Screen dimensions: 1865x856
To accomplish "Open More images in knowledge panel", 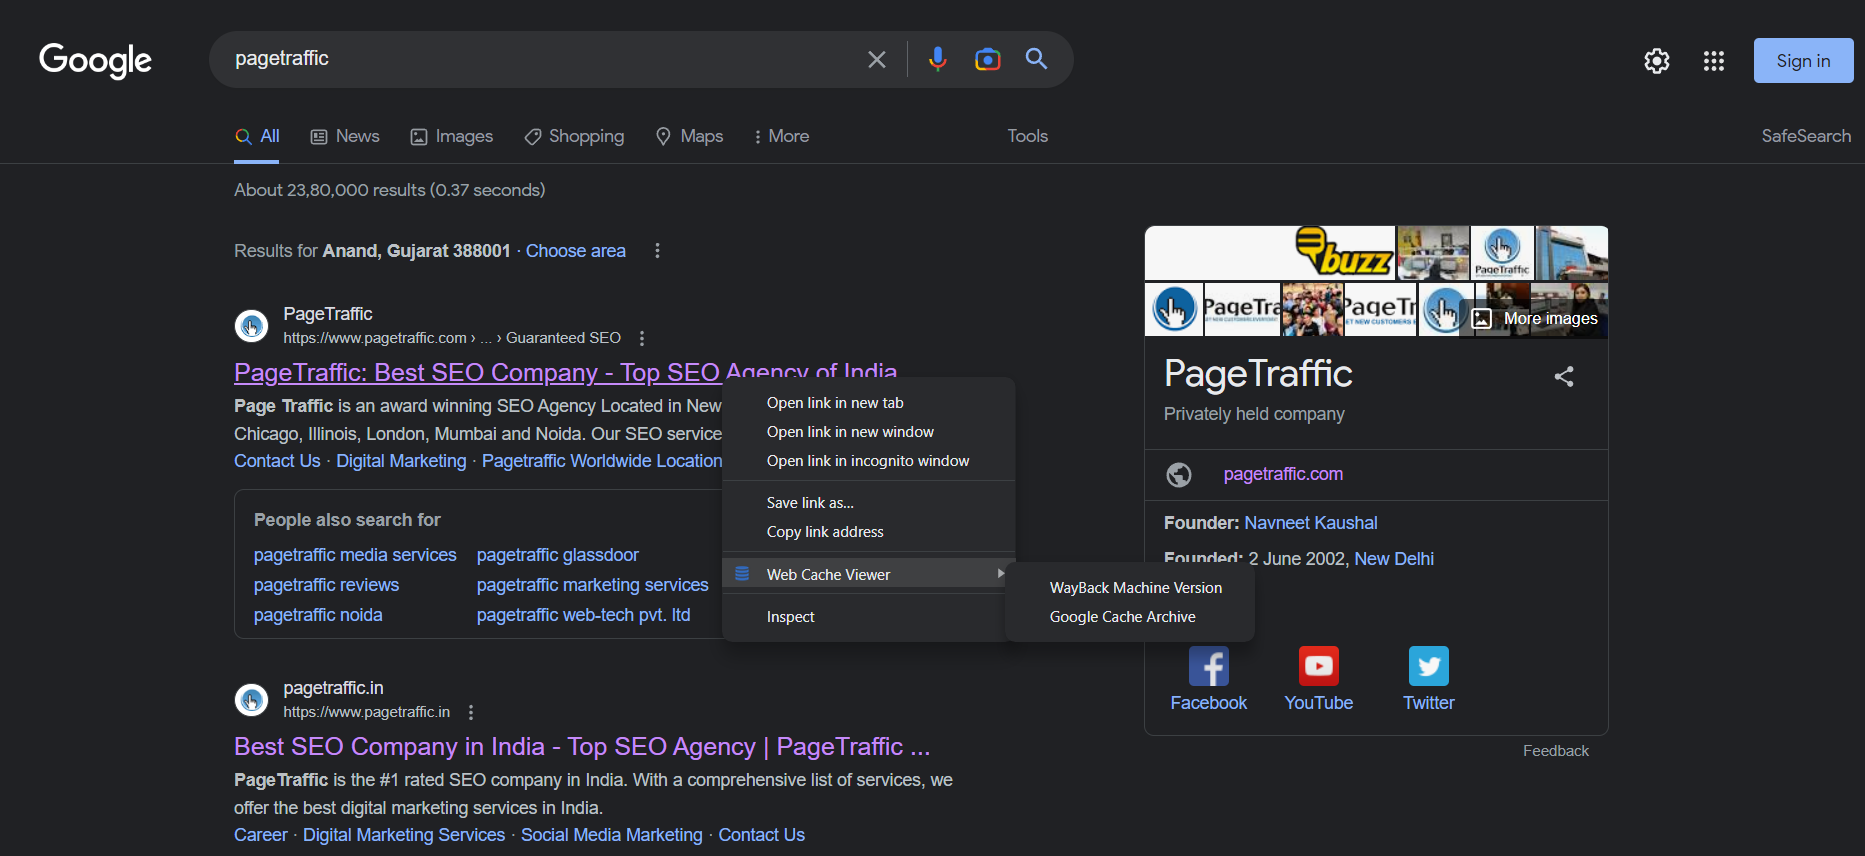I will [1535, 319].
